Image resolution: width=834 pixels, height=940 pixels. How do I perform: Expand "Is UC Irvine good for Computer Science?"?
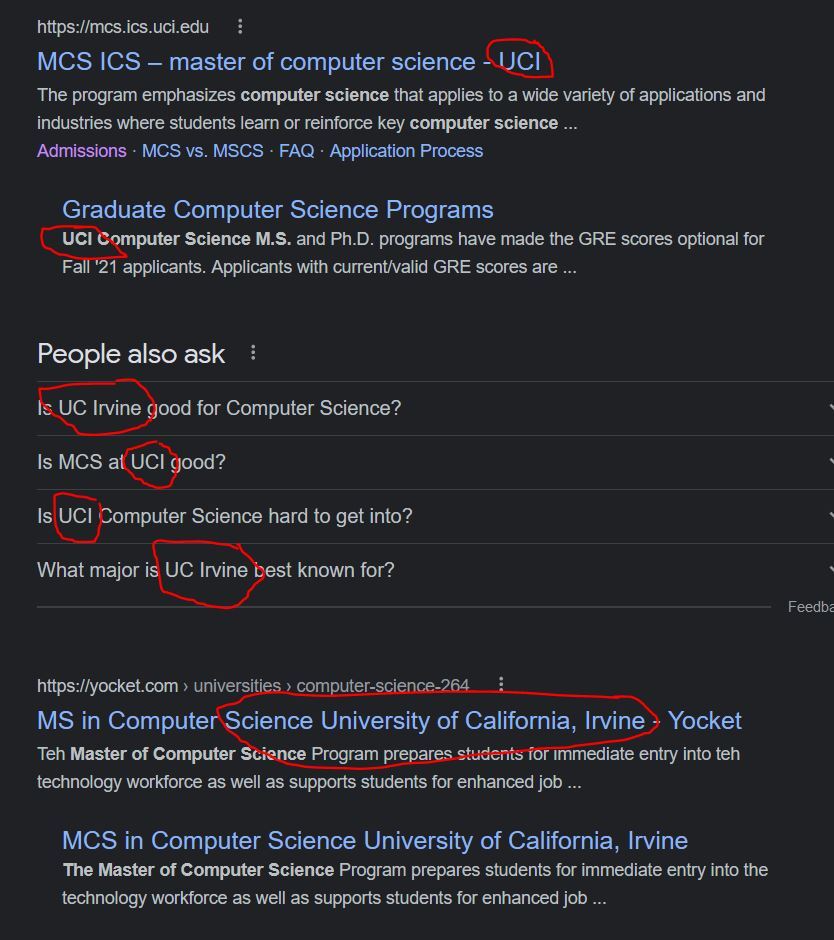[x=219, y=408]
